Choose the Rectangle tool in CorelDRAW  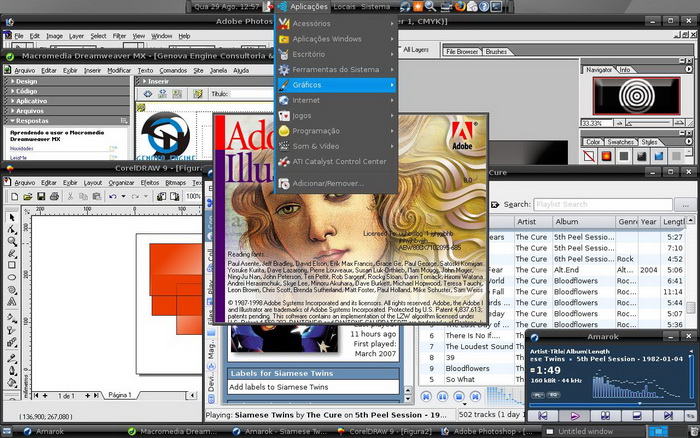point(11,265)
